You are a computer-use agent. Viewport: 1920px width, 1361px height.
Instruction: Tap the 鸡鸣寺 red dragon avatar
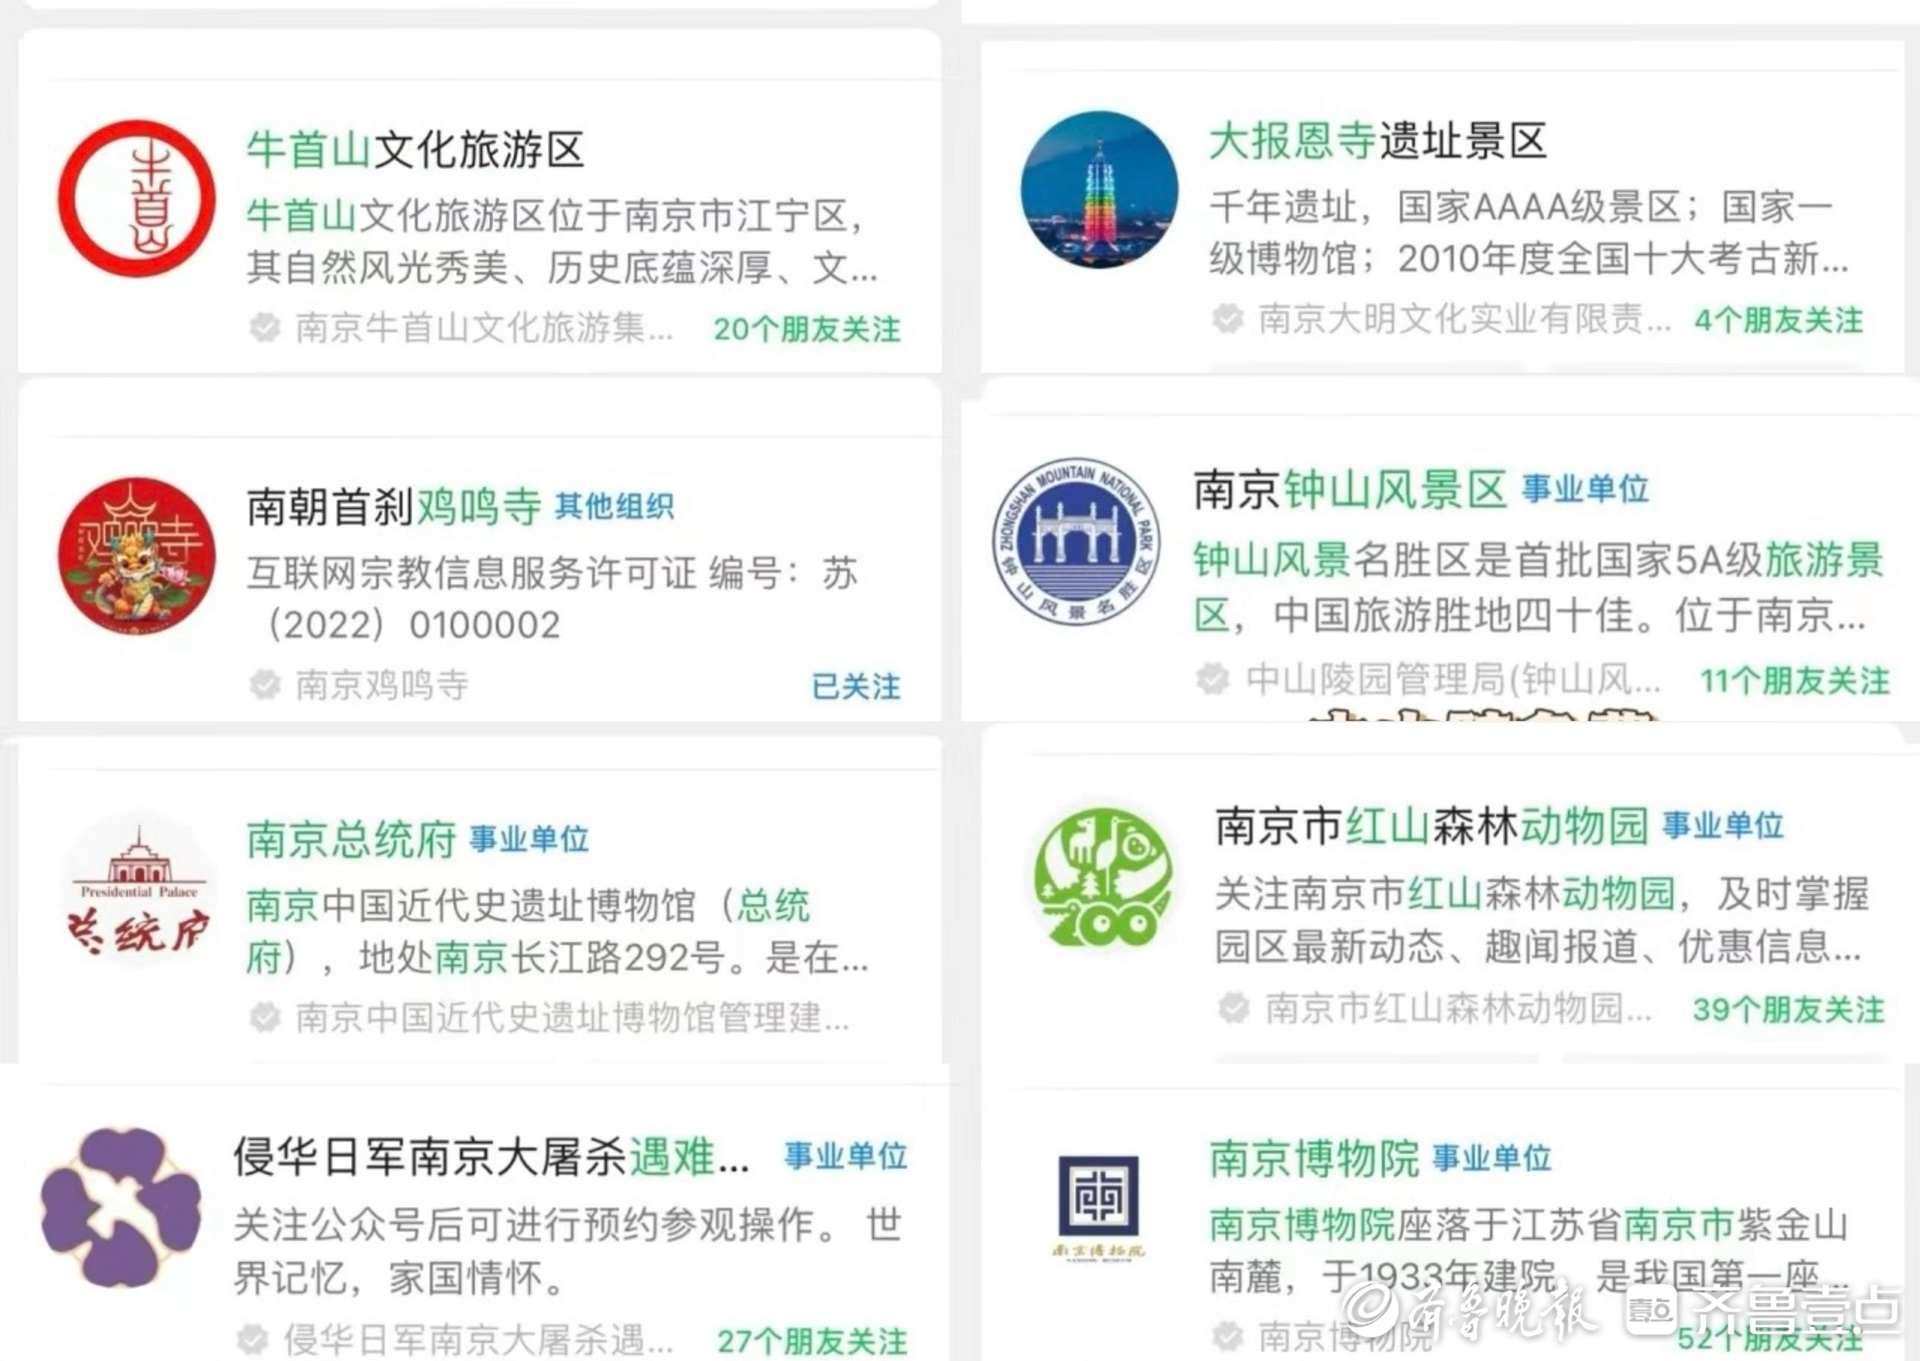137,556
